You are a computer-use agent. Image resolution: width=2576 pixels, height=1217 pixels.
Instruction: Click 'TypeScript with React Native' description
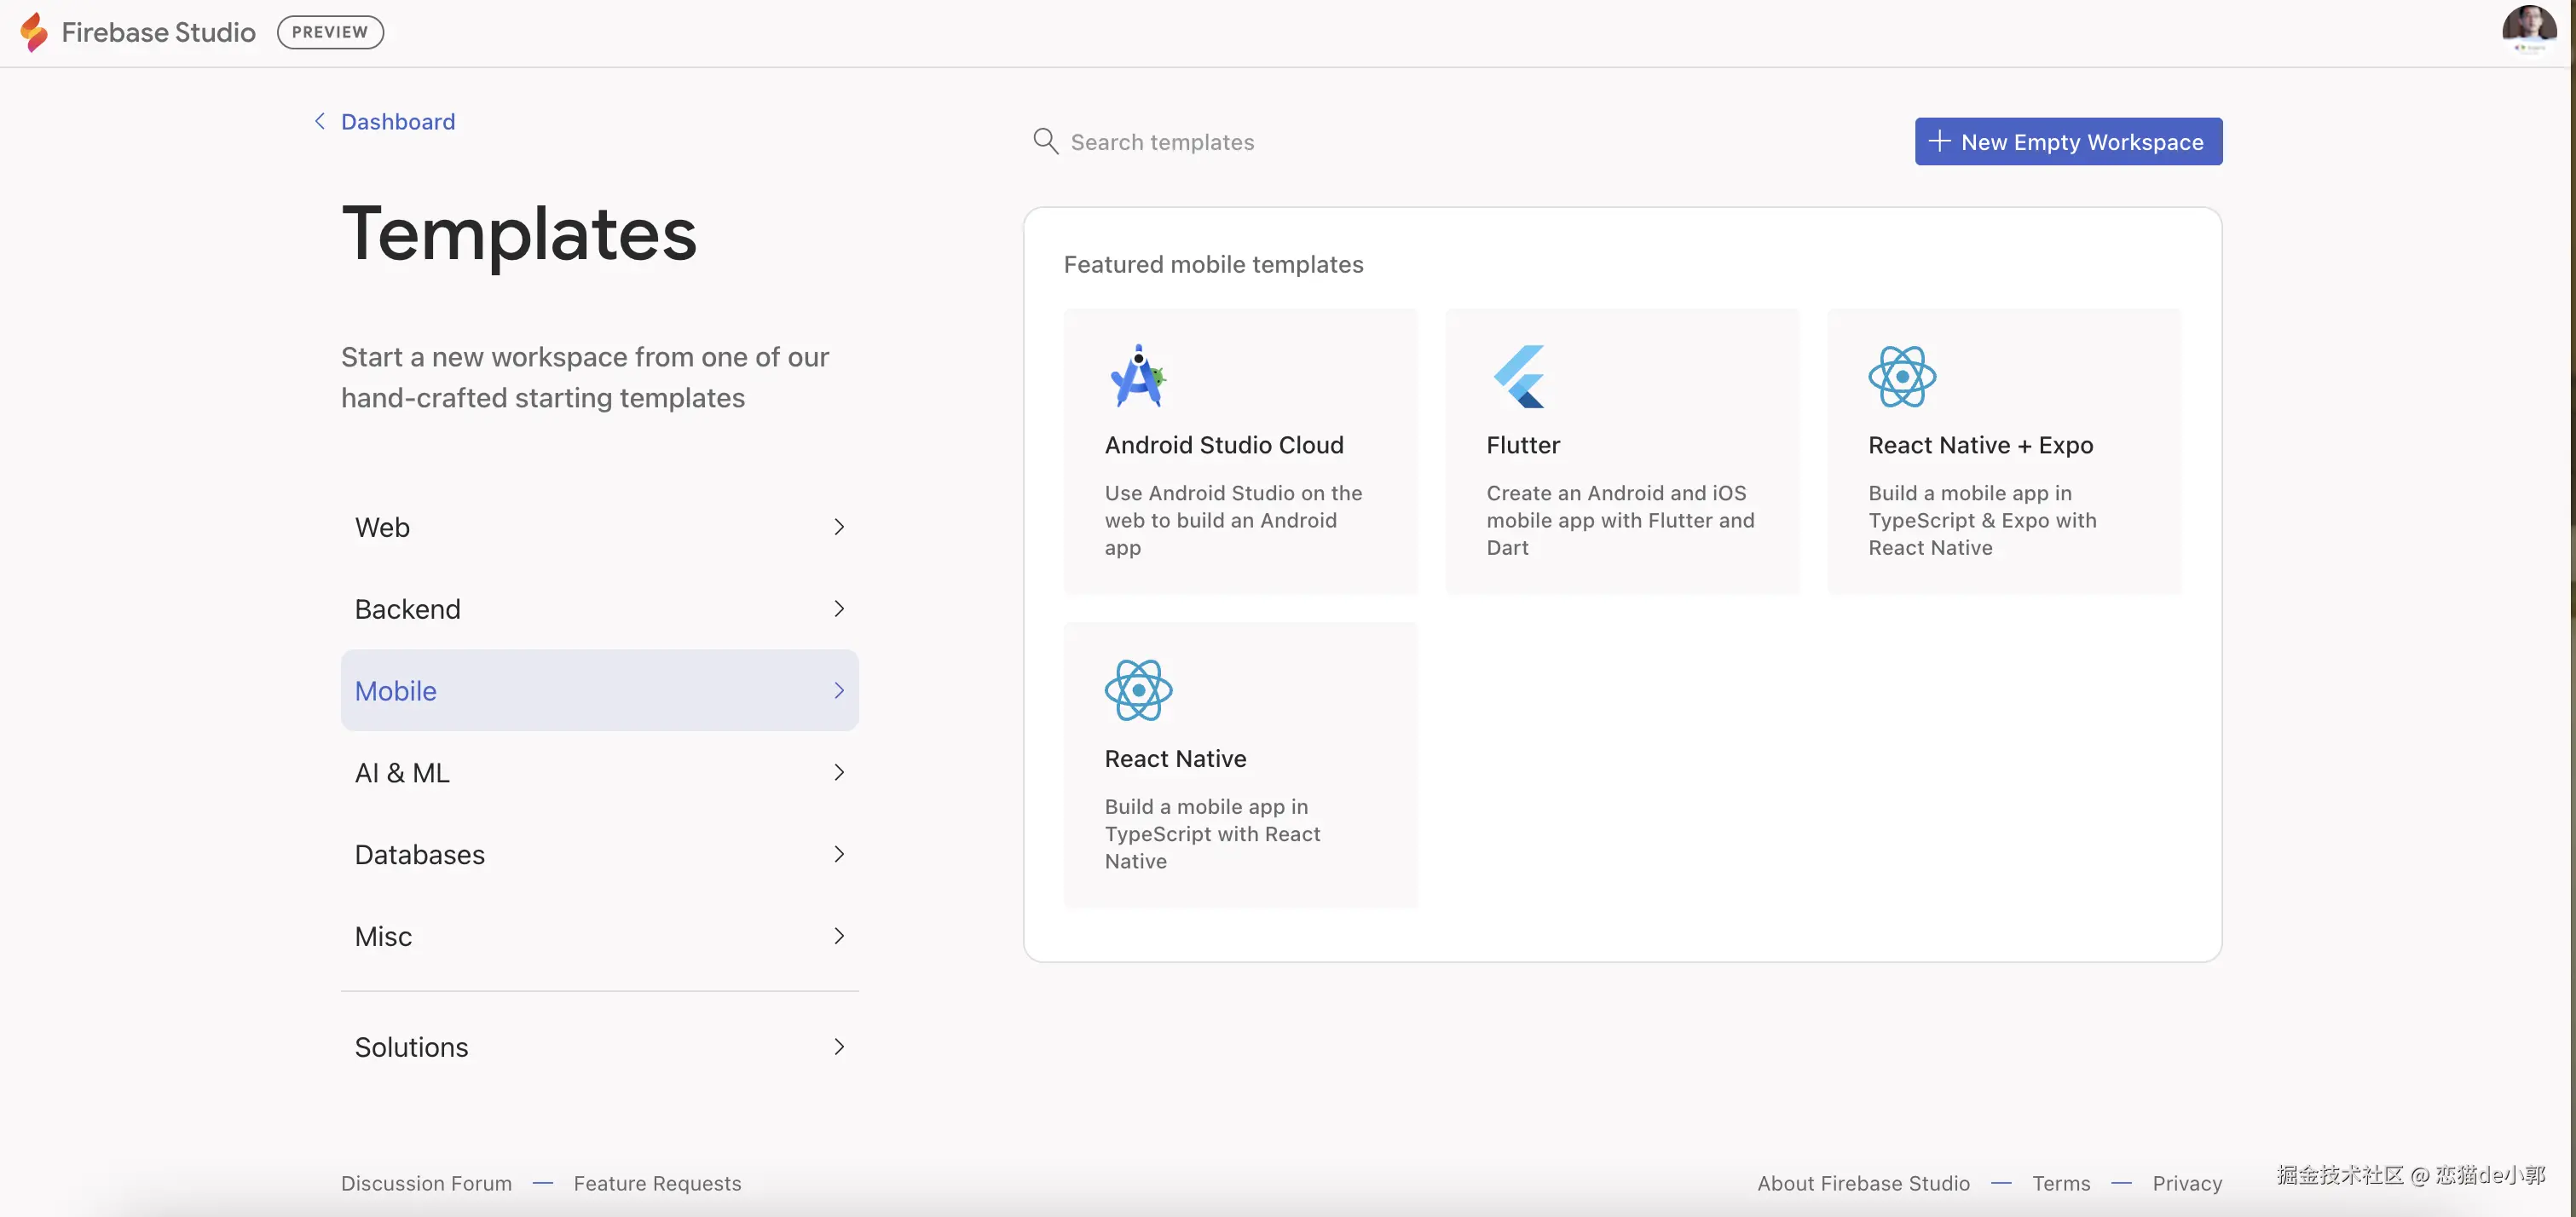pyautogui.click(x=1212, y=834)
